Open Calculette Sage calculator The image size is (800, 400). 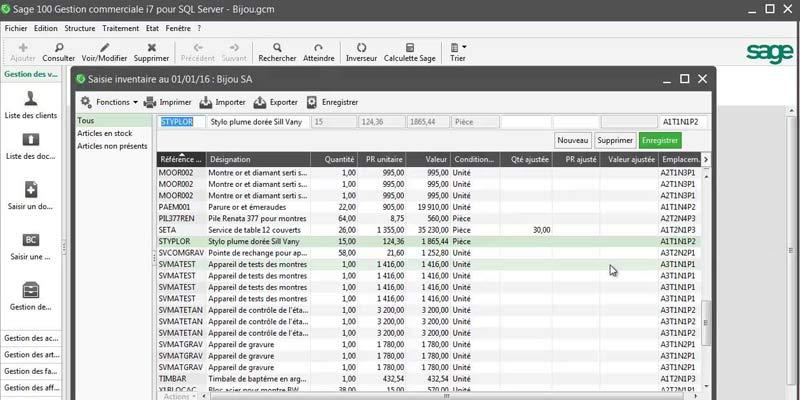click(410, 47)
